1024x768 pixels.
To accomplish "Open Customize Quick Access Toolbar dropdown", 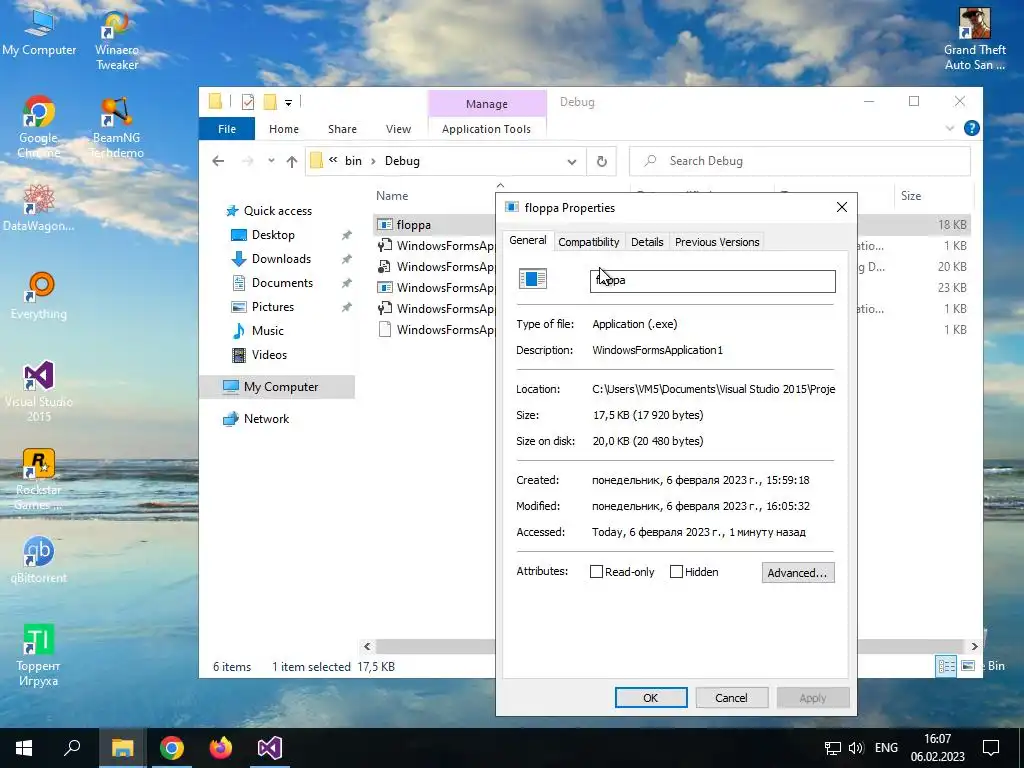I will [x=288, y=103].
